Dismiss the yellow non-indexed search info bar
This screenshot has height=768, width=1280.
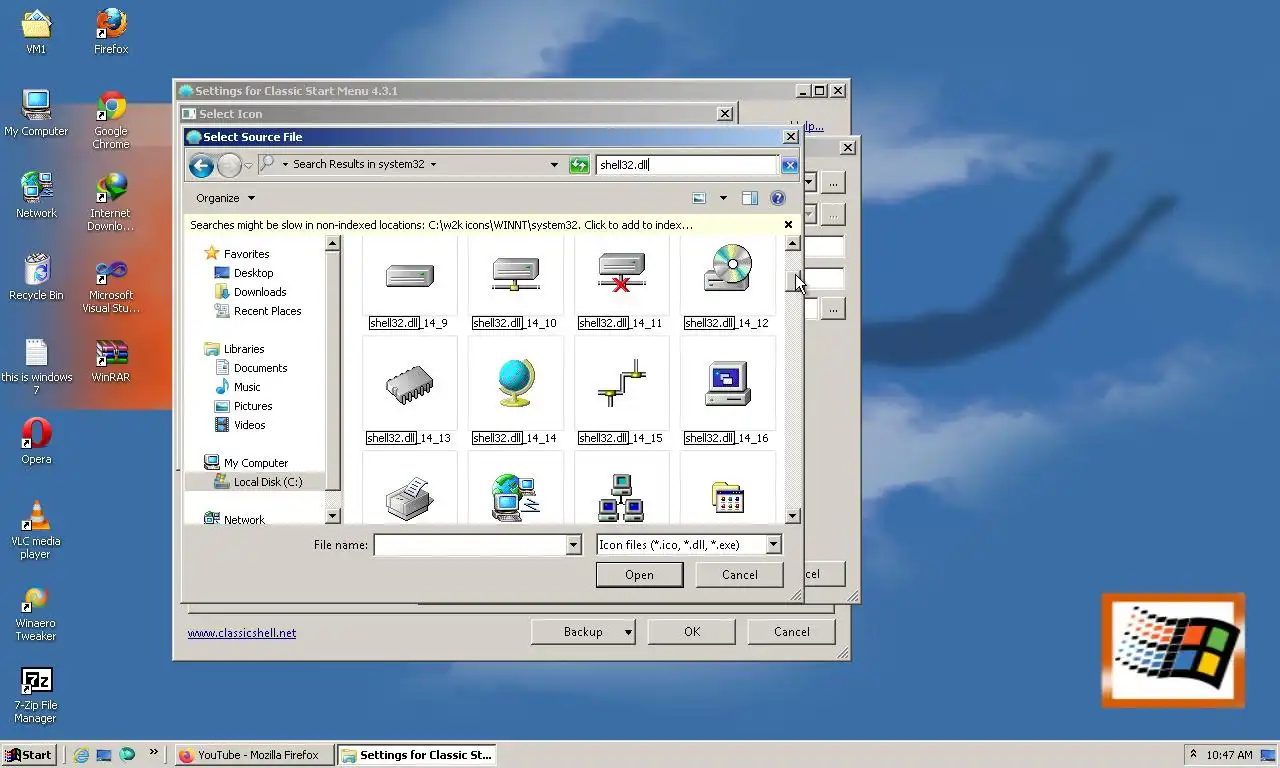tap(788, 225)
